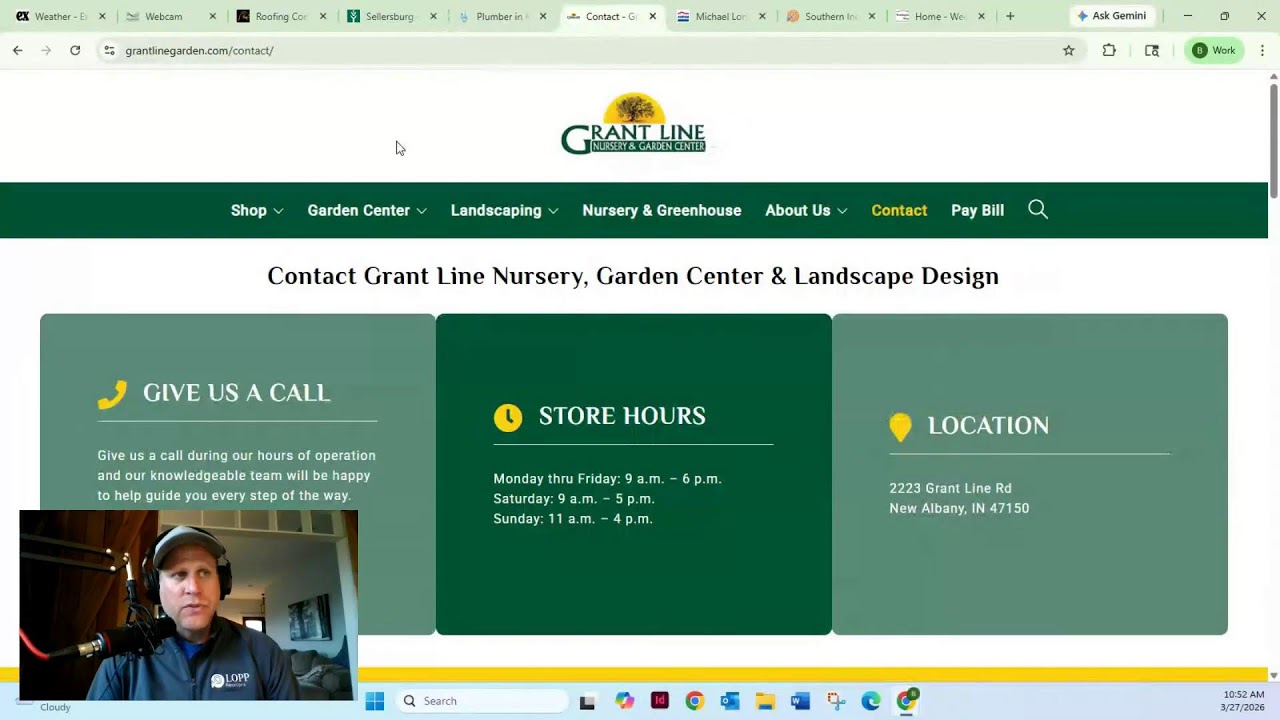Click the Chrome icon with profile badge
Image resolution: width=1280 pixels, height=720 pixels.
pyautogui.click(x=907, y=701)
